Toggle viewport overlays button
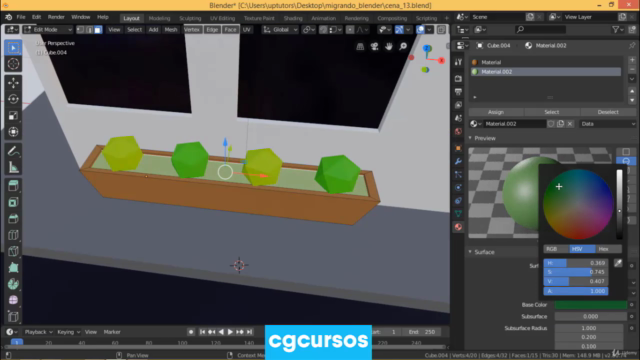640x360 pixels. point(420,30)
